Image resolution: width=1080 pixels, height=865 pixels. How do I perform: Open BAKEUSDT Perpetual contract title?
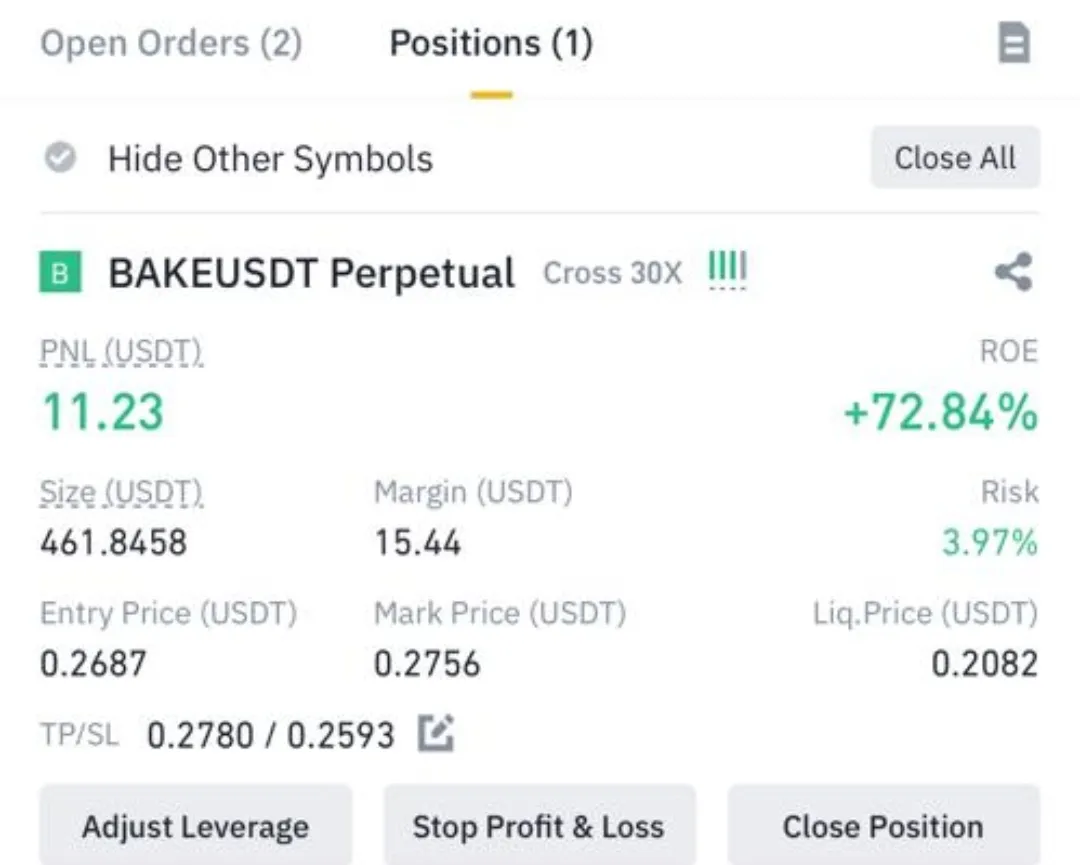coord(311,273)
